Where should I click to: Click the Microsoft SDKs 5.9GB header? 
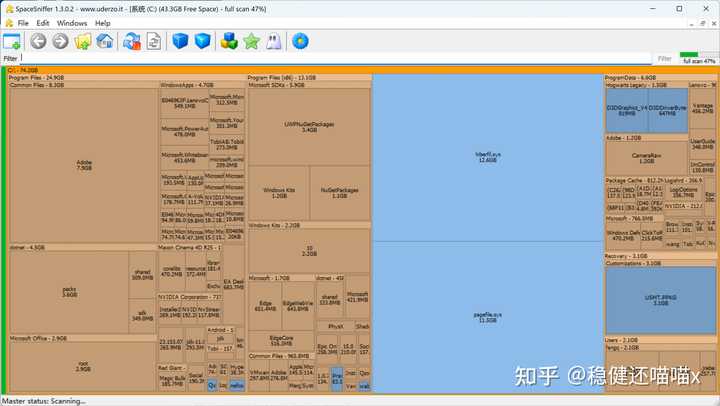pyautogui.click(x=309, y=85)
